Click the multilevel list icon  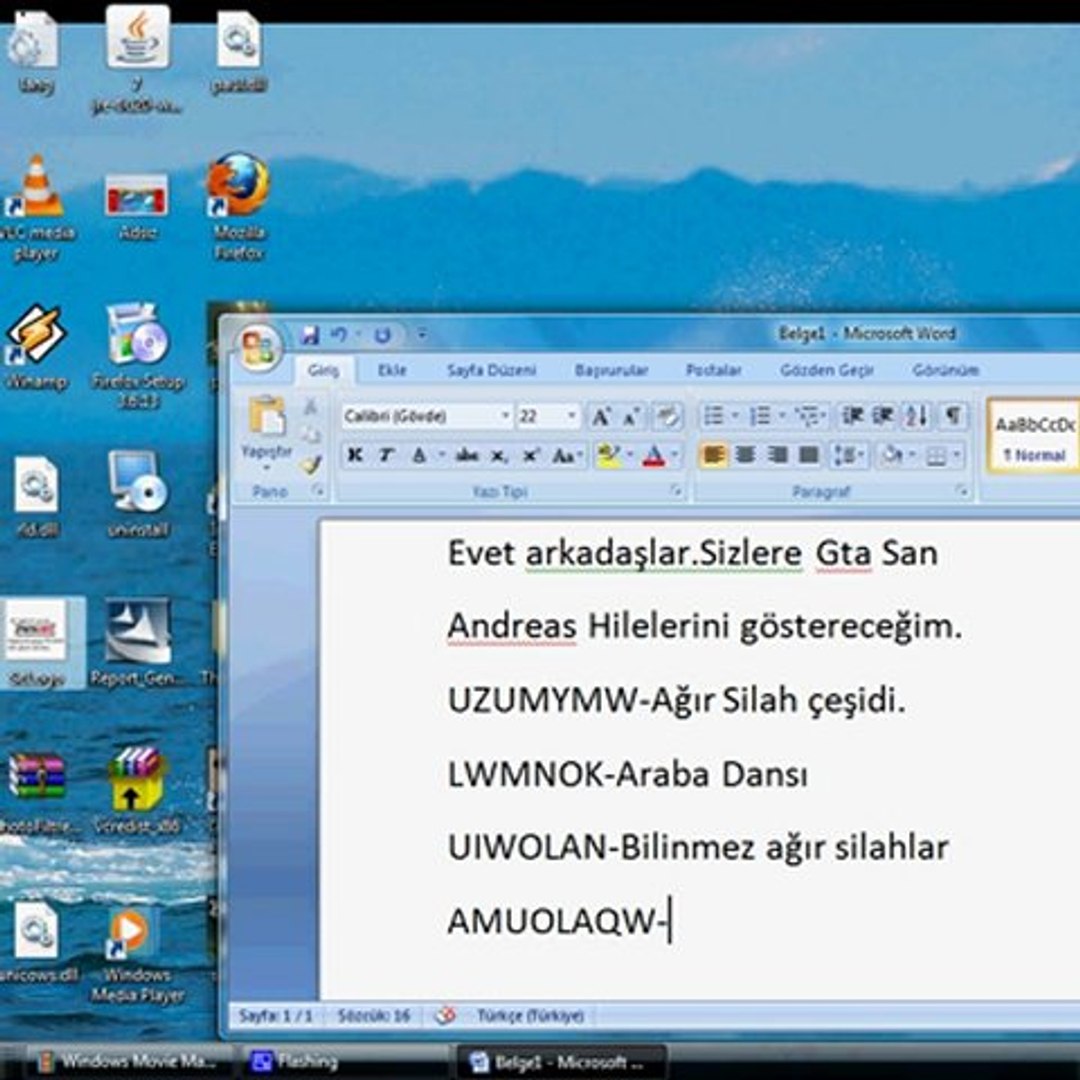pos(805,416)
